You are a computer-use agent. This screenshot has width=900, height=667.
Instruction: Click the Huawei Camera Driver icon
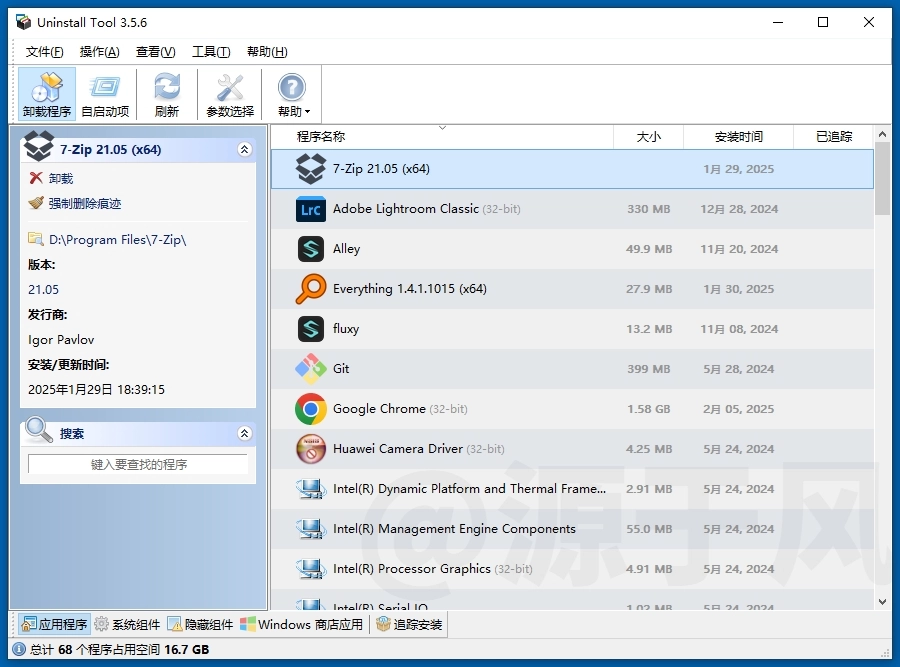click(311, 449)
